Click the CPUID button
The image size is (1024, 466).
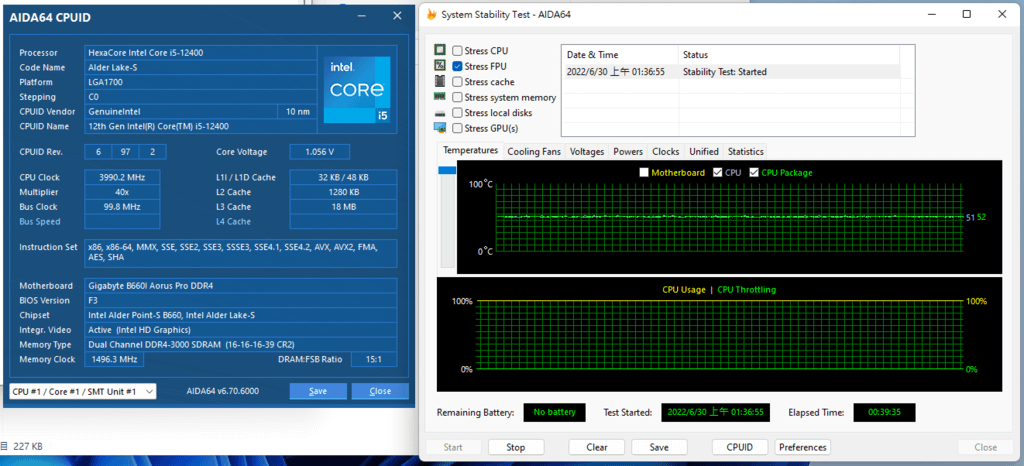point(739,447)
